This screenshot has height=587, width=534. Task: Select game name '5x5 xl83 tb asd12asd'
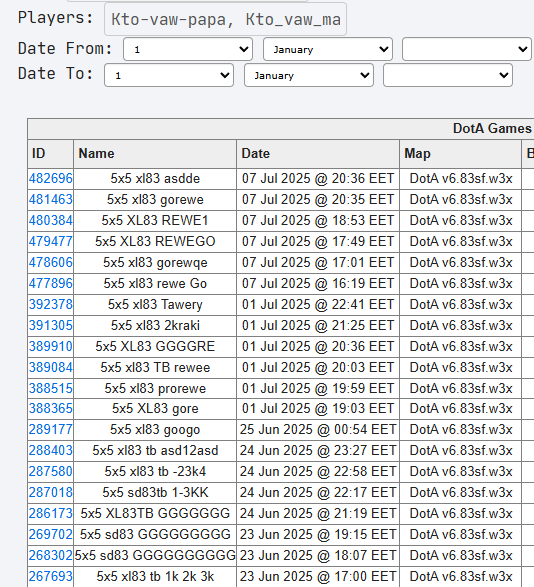[155, 450]
